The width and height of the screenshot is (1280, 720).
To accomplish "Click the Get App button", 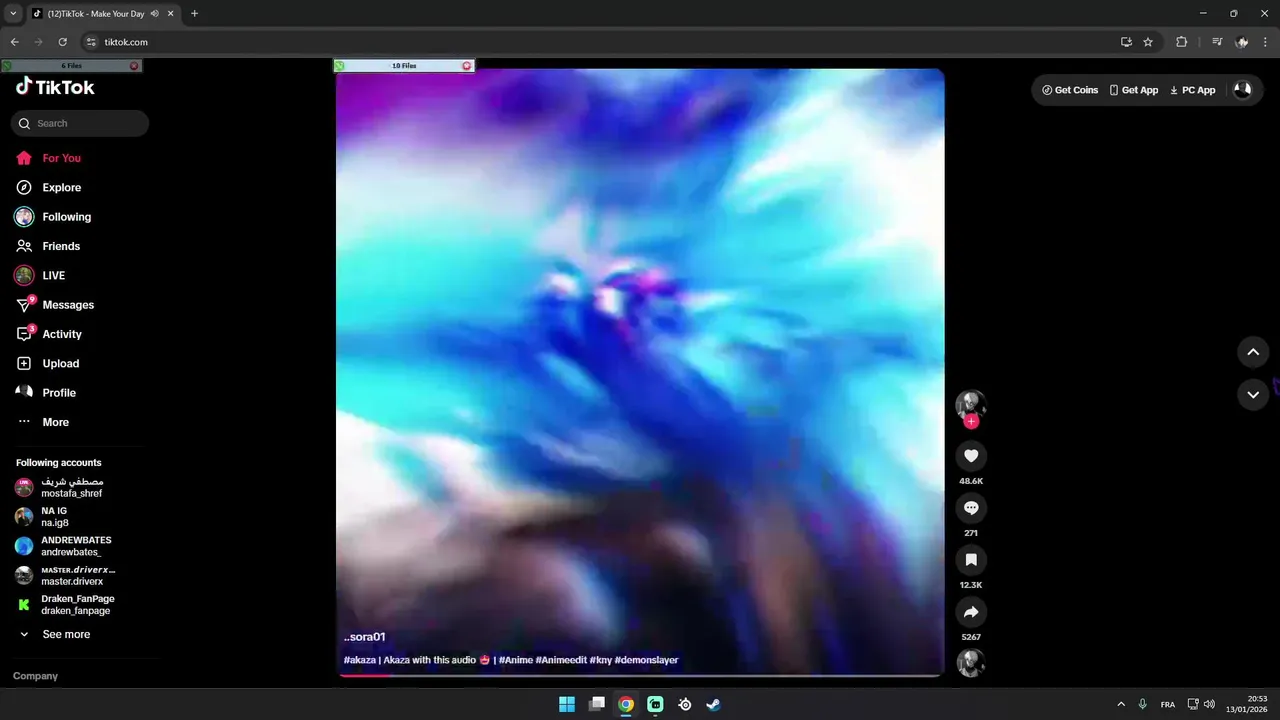I will pos(1134,90).
